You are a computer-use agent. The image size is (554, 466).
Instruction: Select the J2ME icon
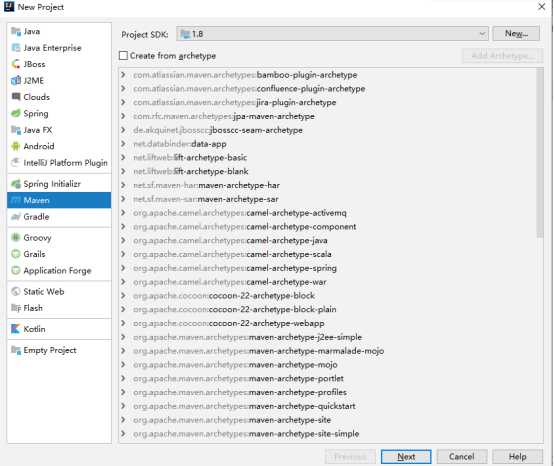(16, 81)
